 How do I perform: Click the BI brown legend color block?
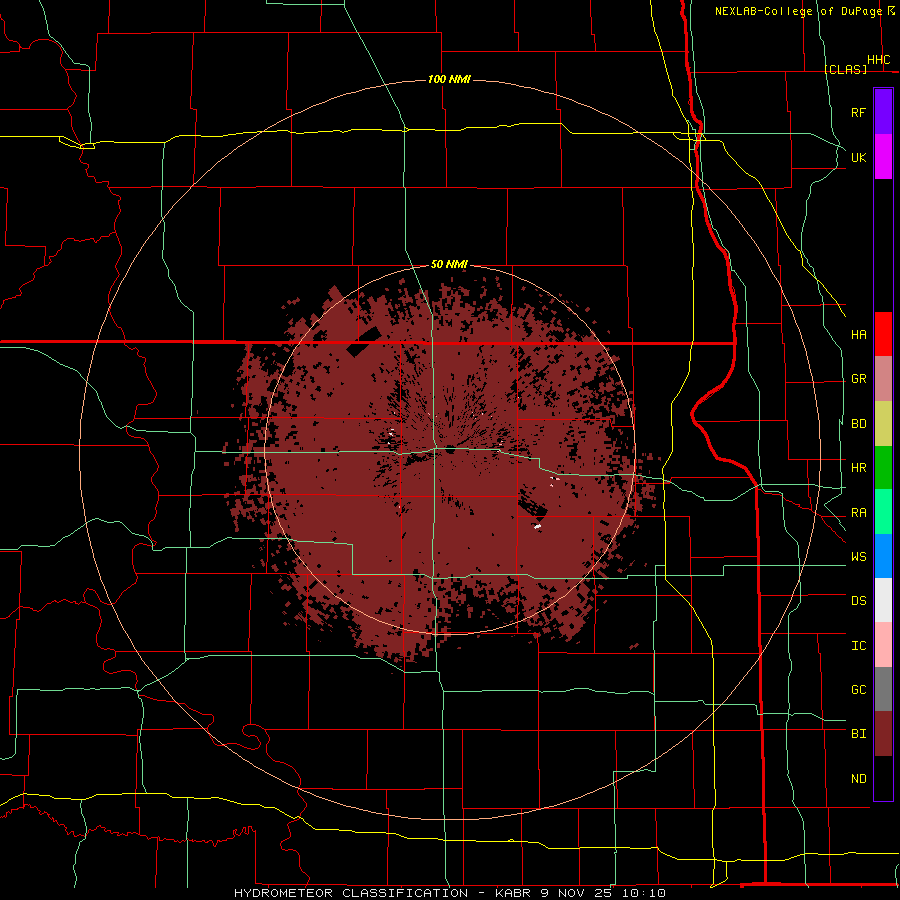click(x=883, y=734)
